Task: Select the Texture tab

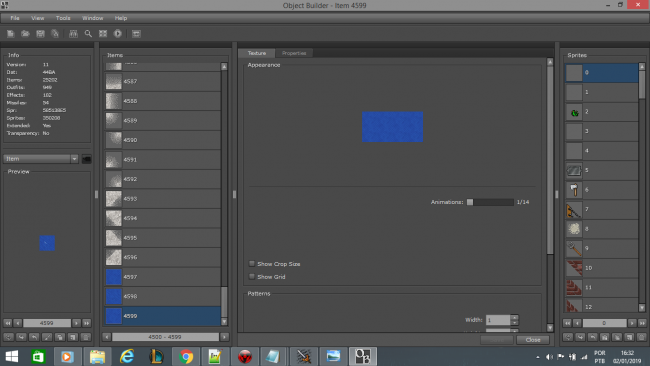Action: [x=257, y=53]
